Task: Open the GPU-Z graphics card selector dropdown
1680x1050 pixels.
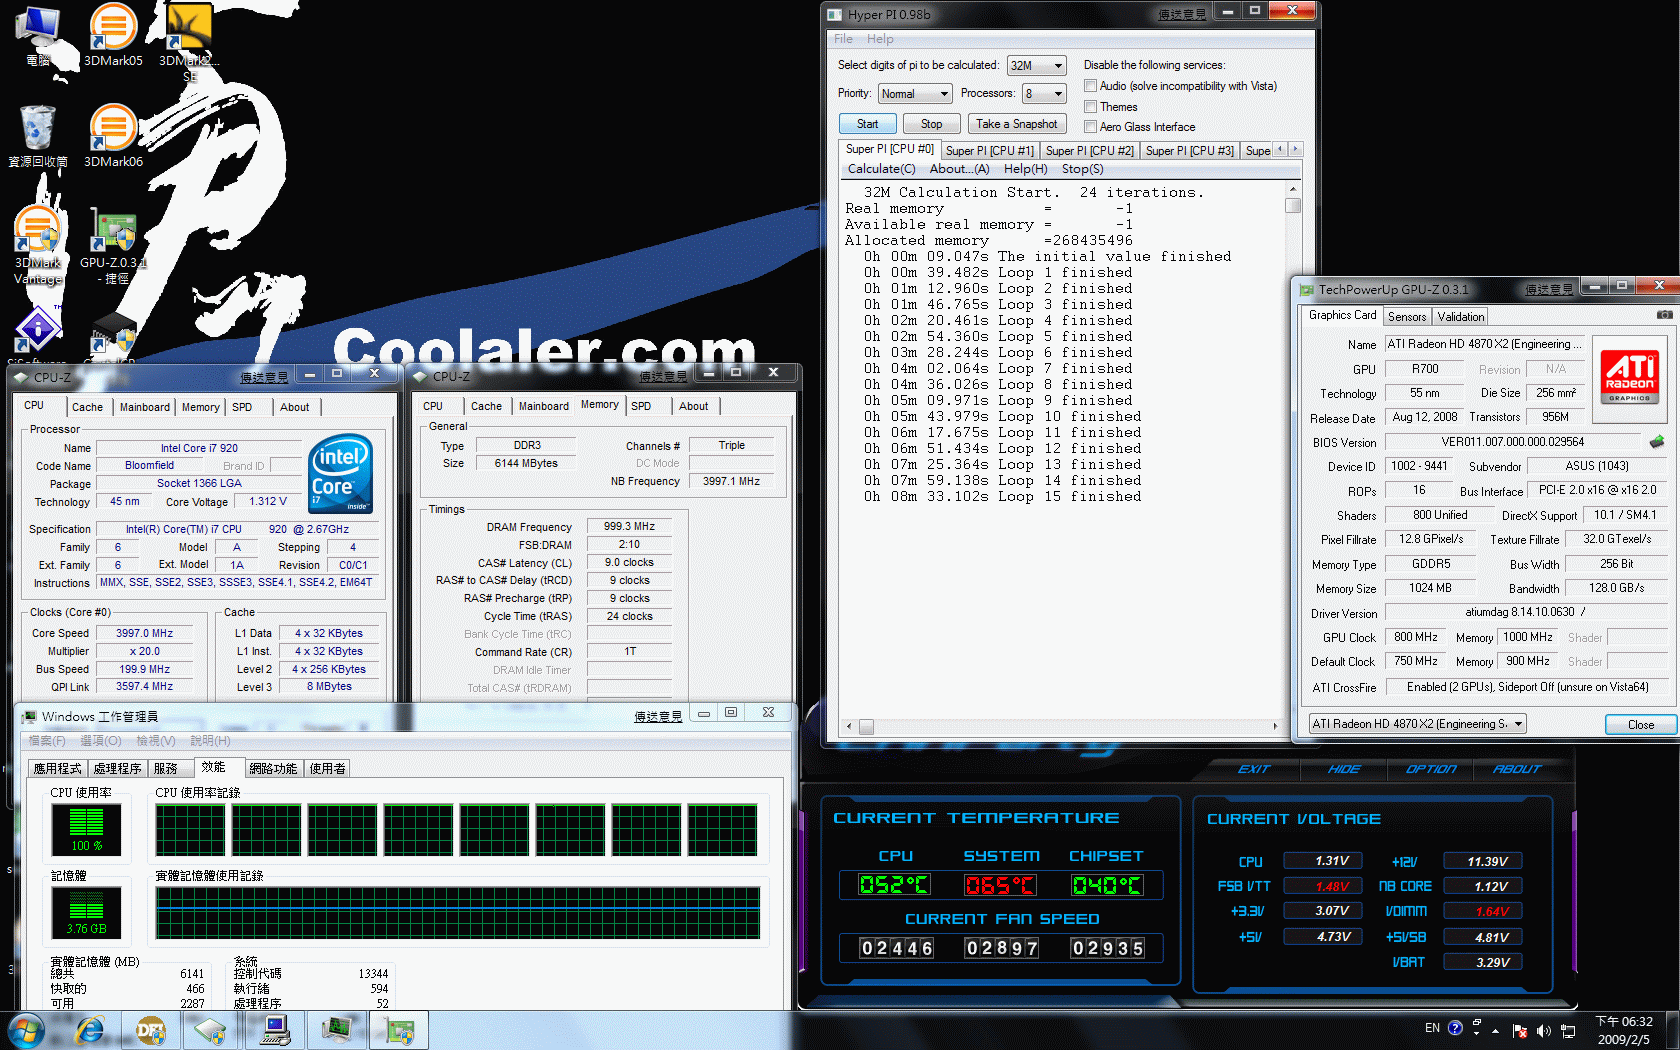Action: point(1417,724)
